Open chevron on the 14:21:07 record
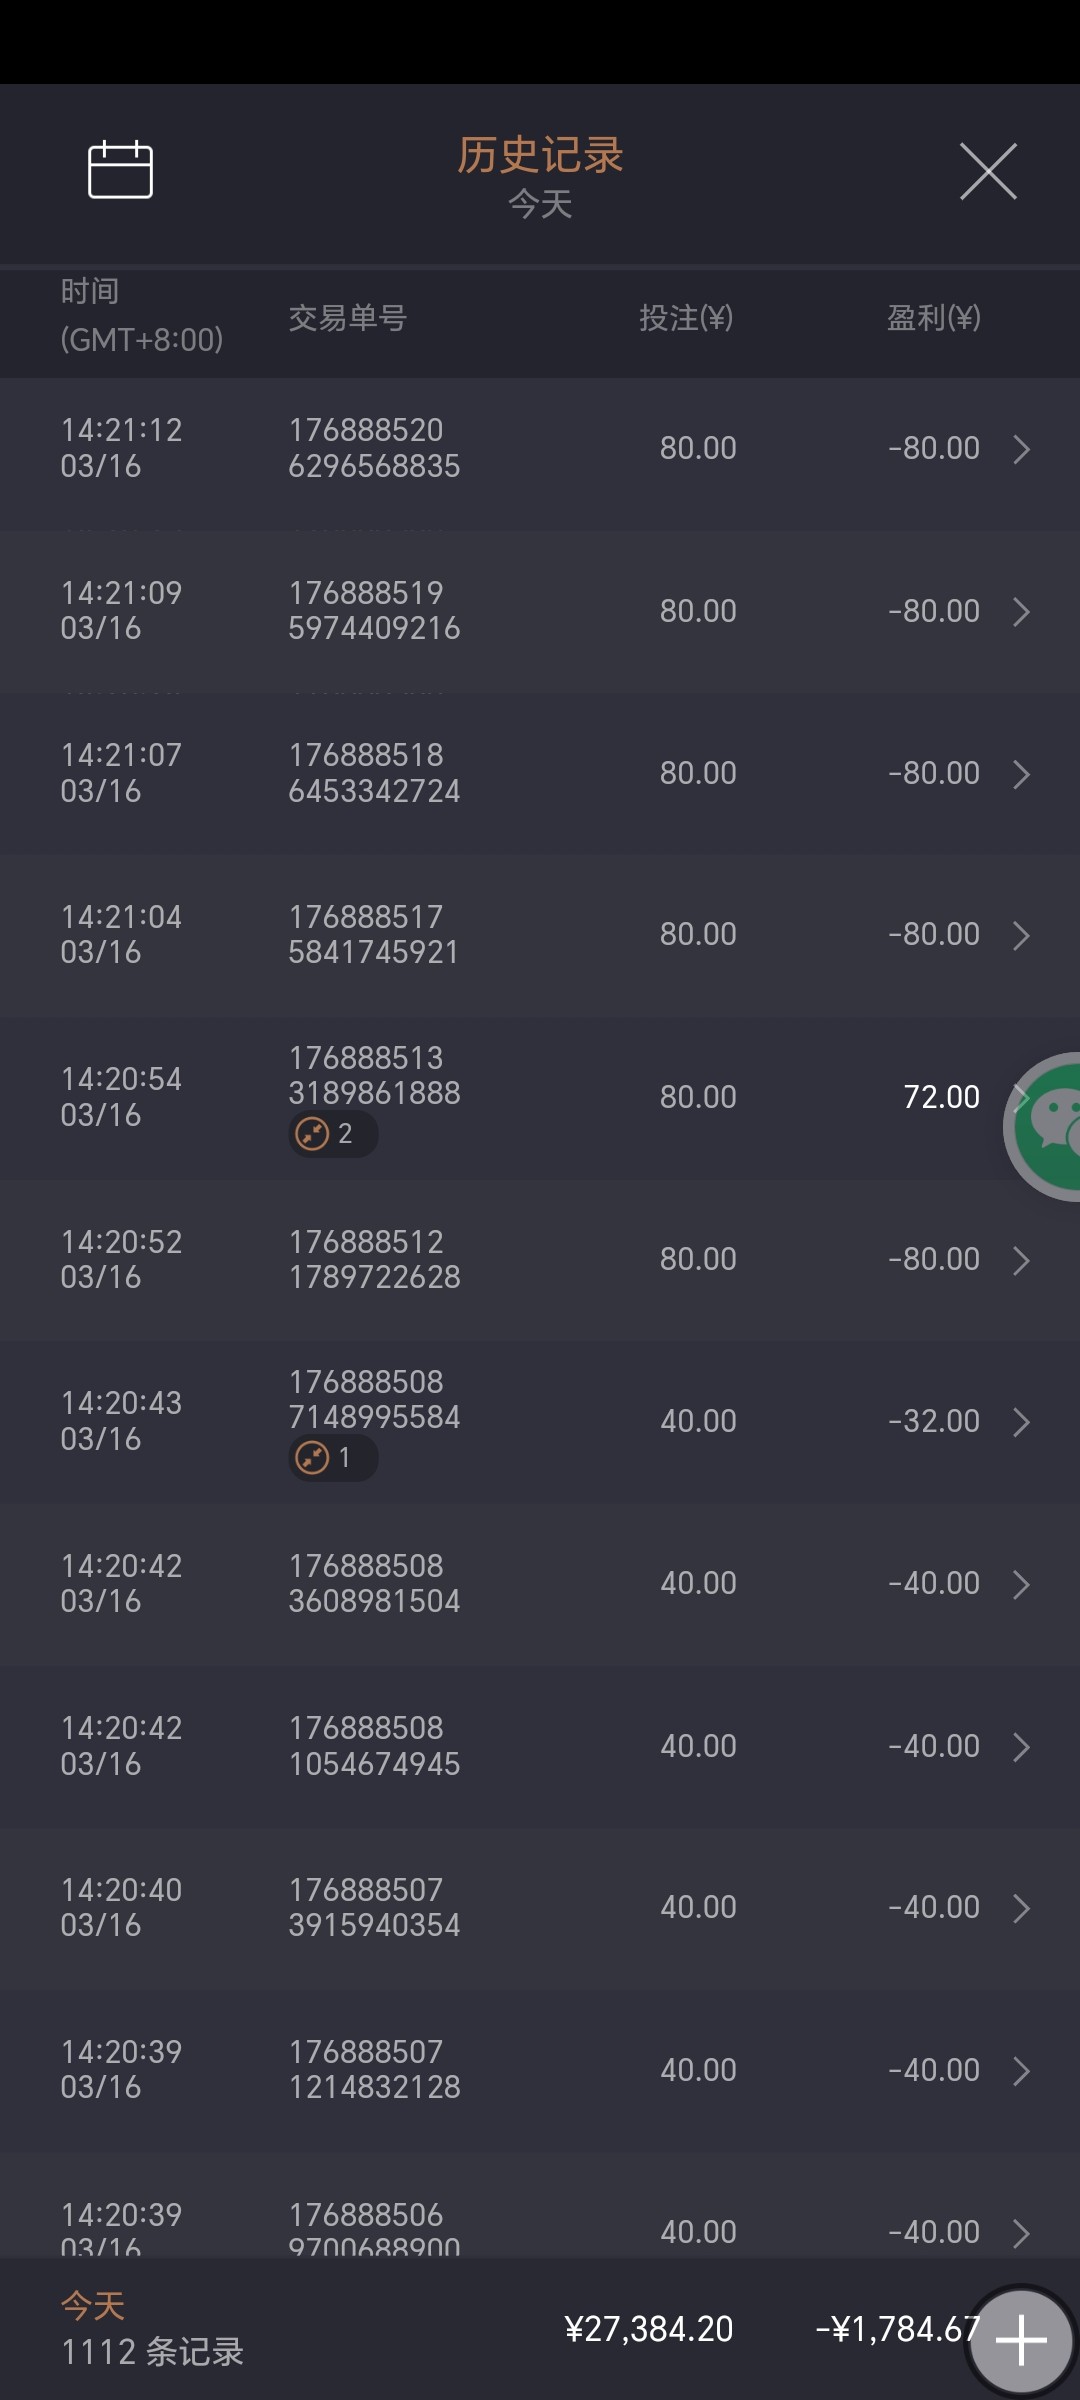 [1021, 774]
